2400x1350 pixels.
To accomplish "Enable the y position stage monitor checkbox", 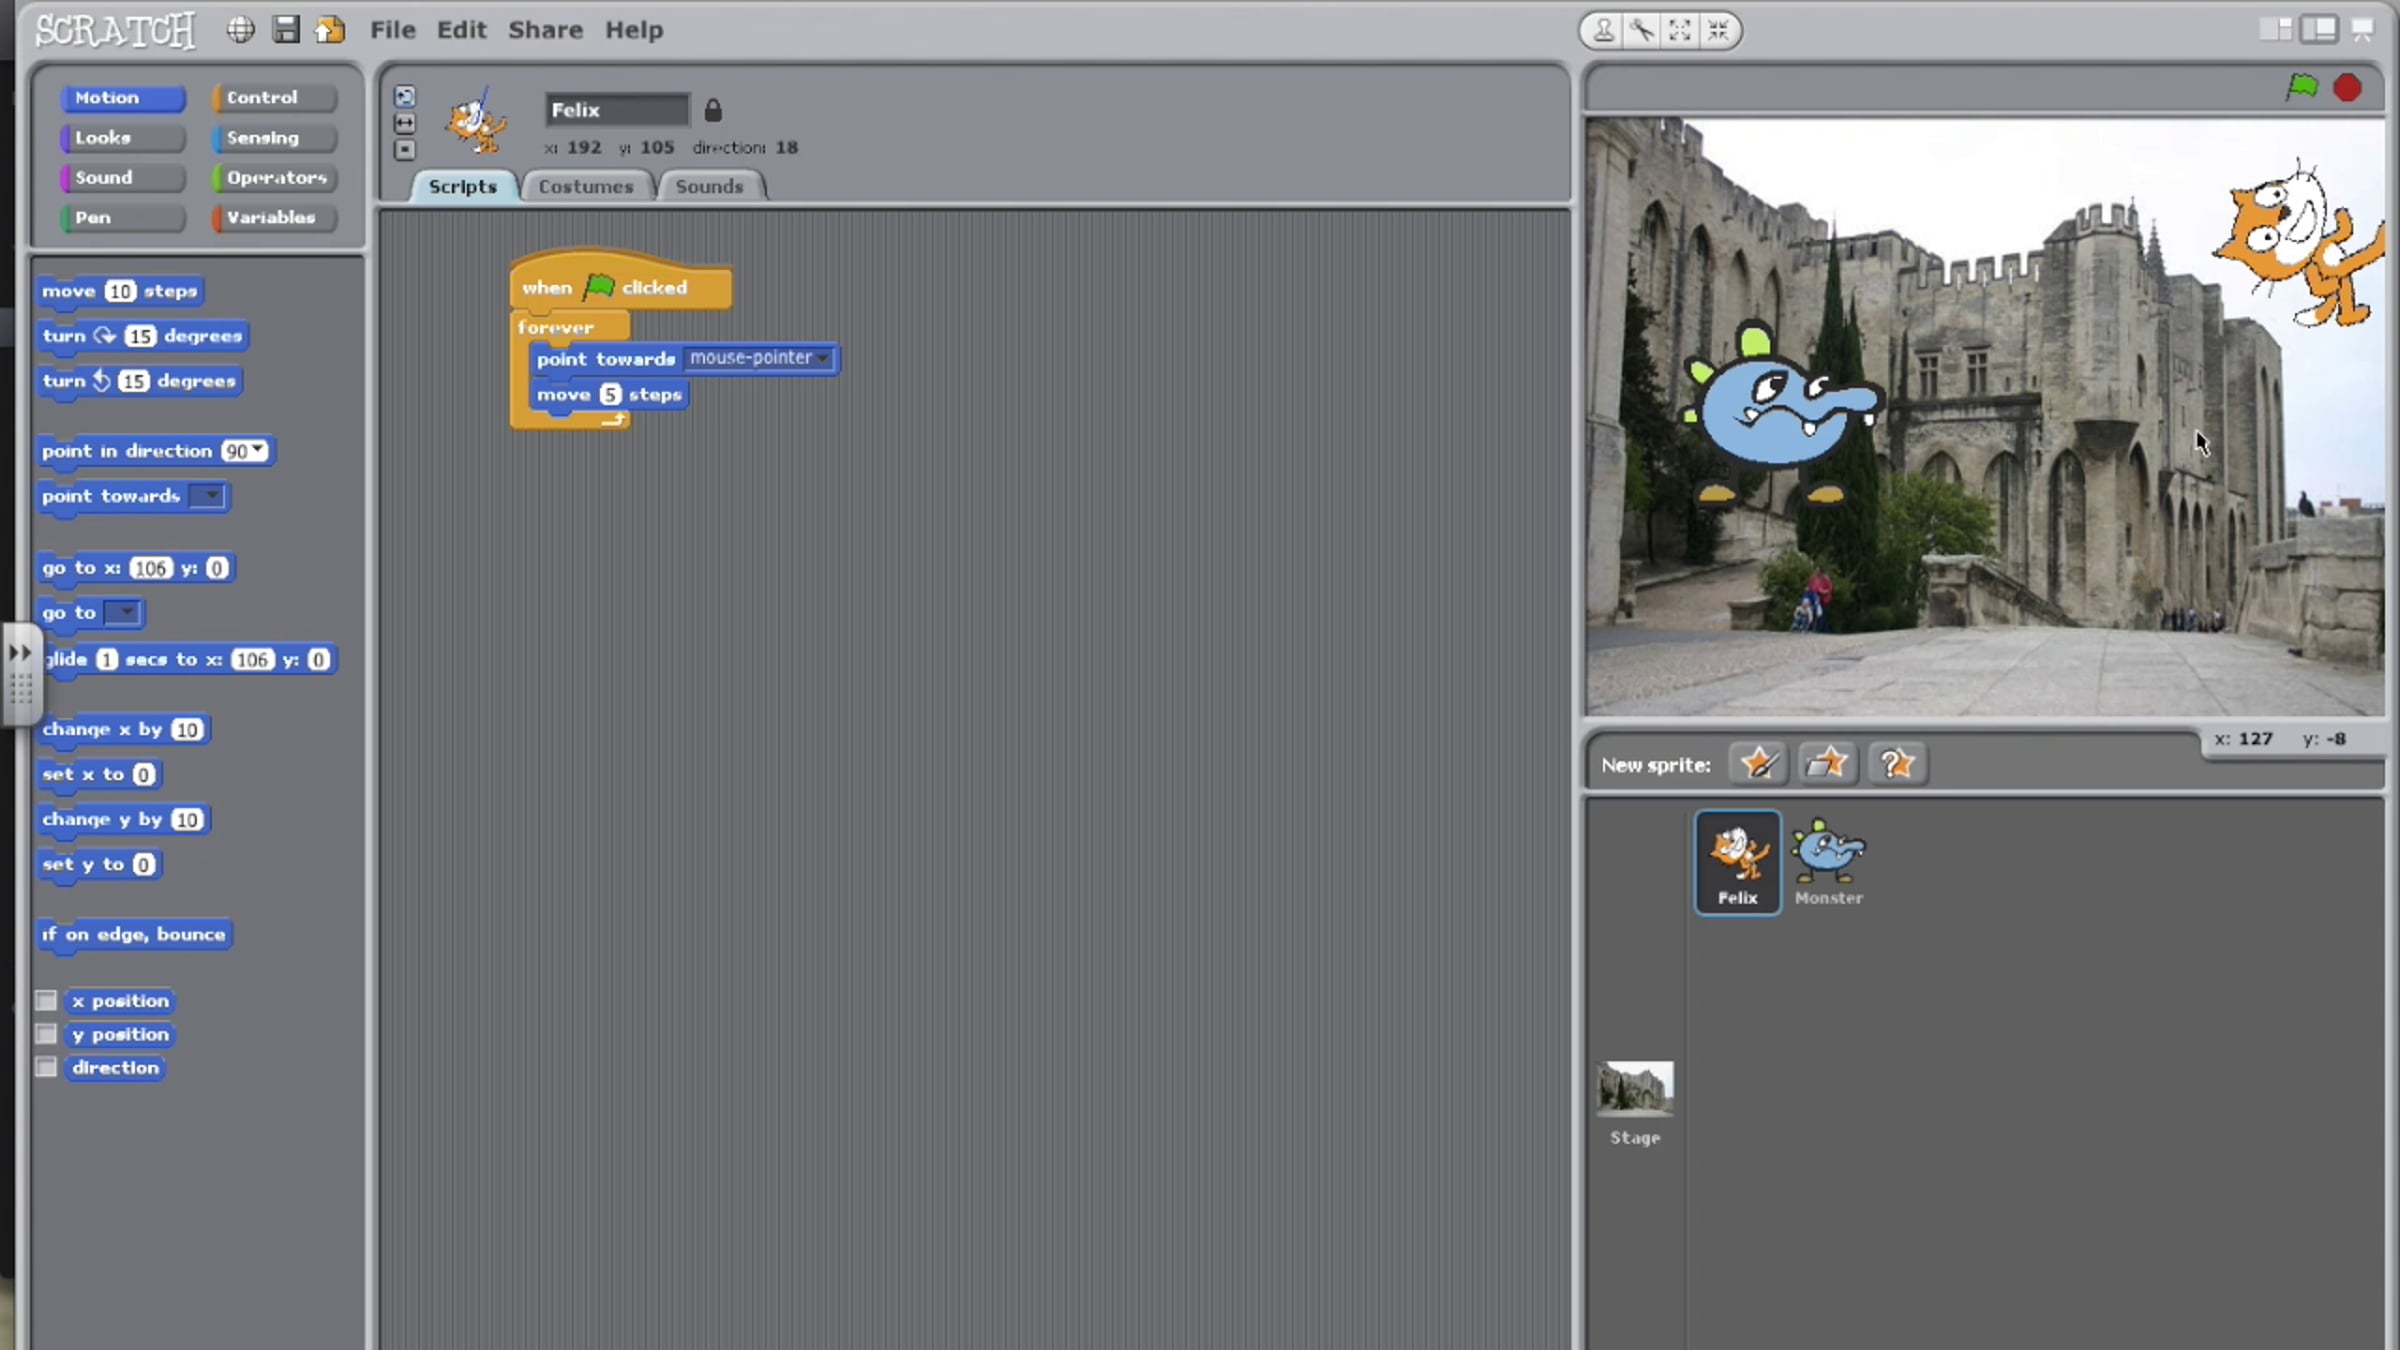I will click(x=46, y=1034).
